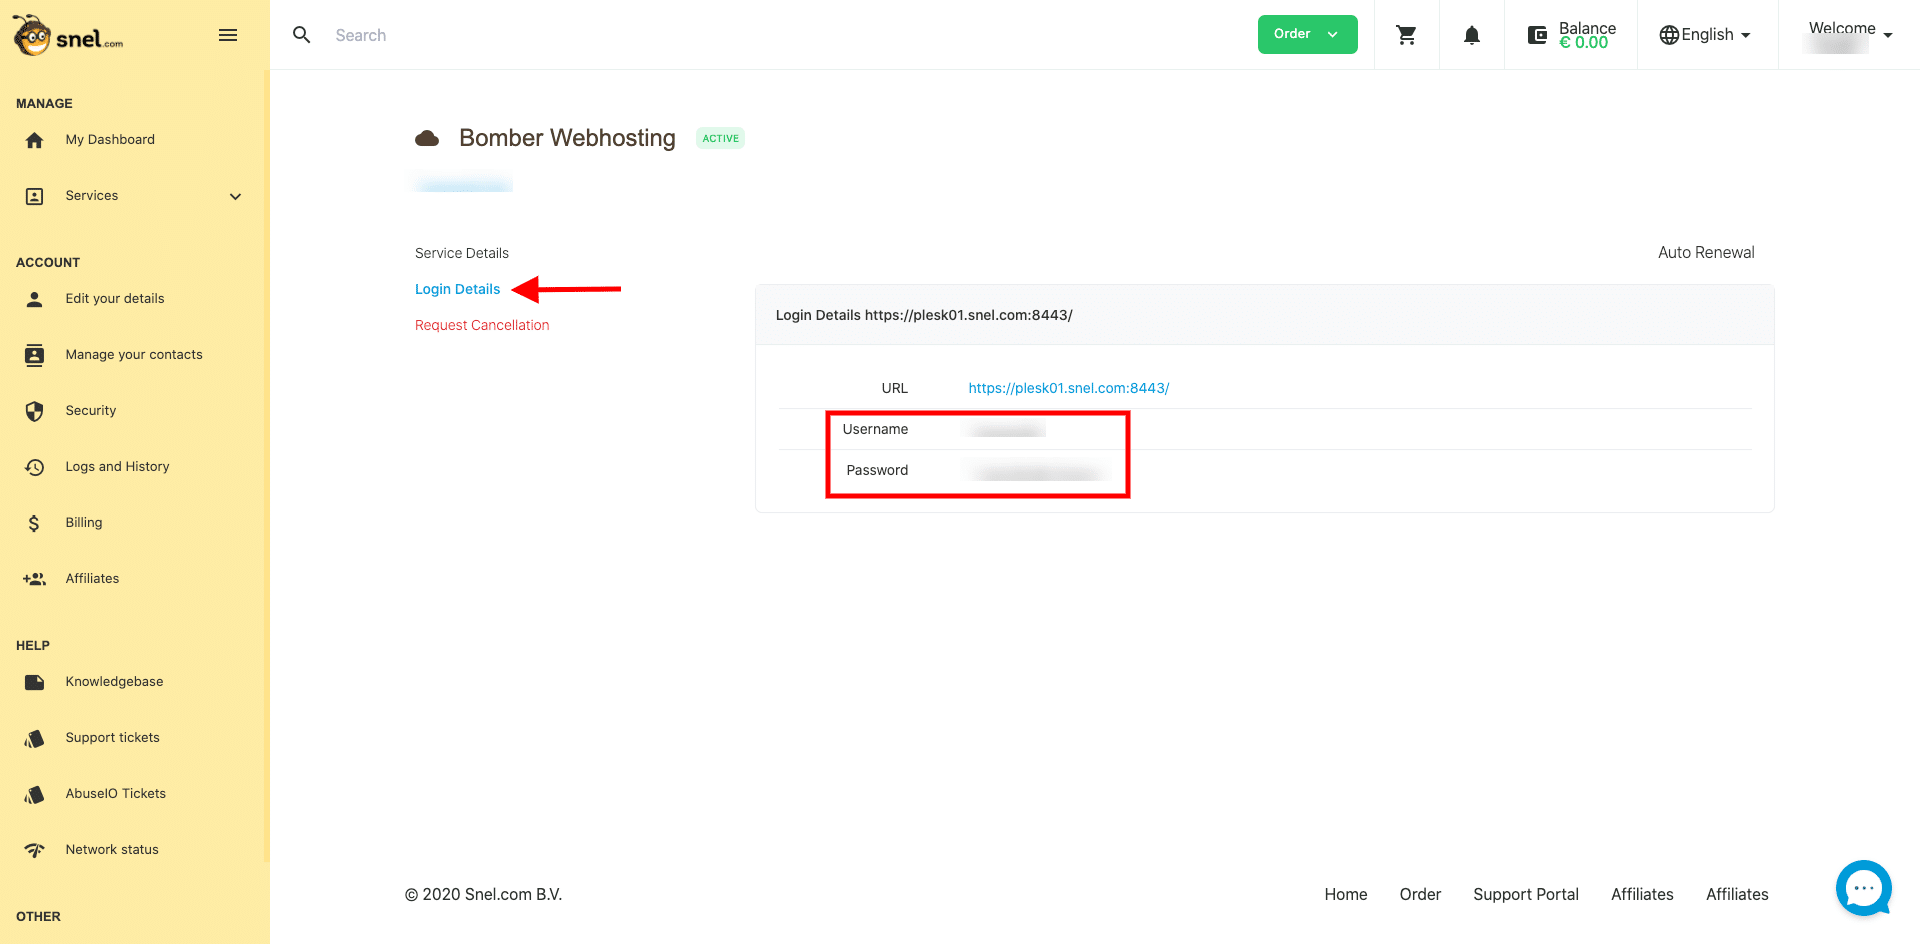Open the Affiliates sidebar item
Viewport: 1920px width, 944px height.
tap(92, 579)
